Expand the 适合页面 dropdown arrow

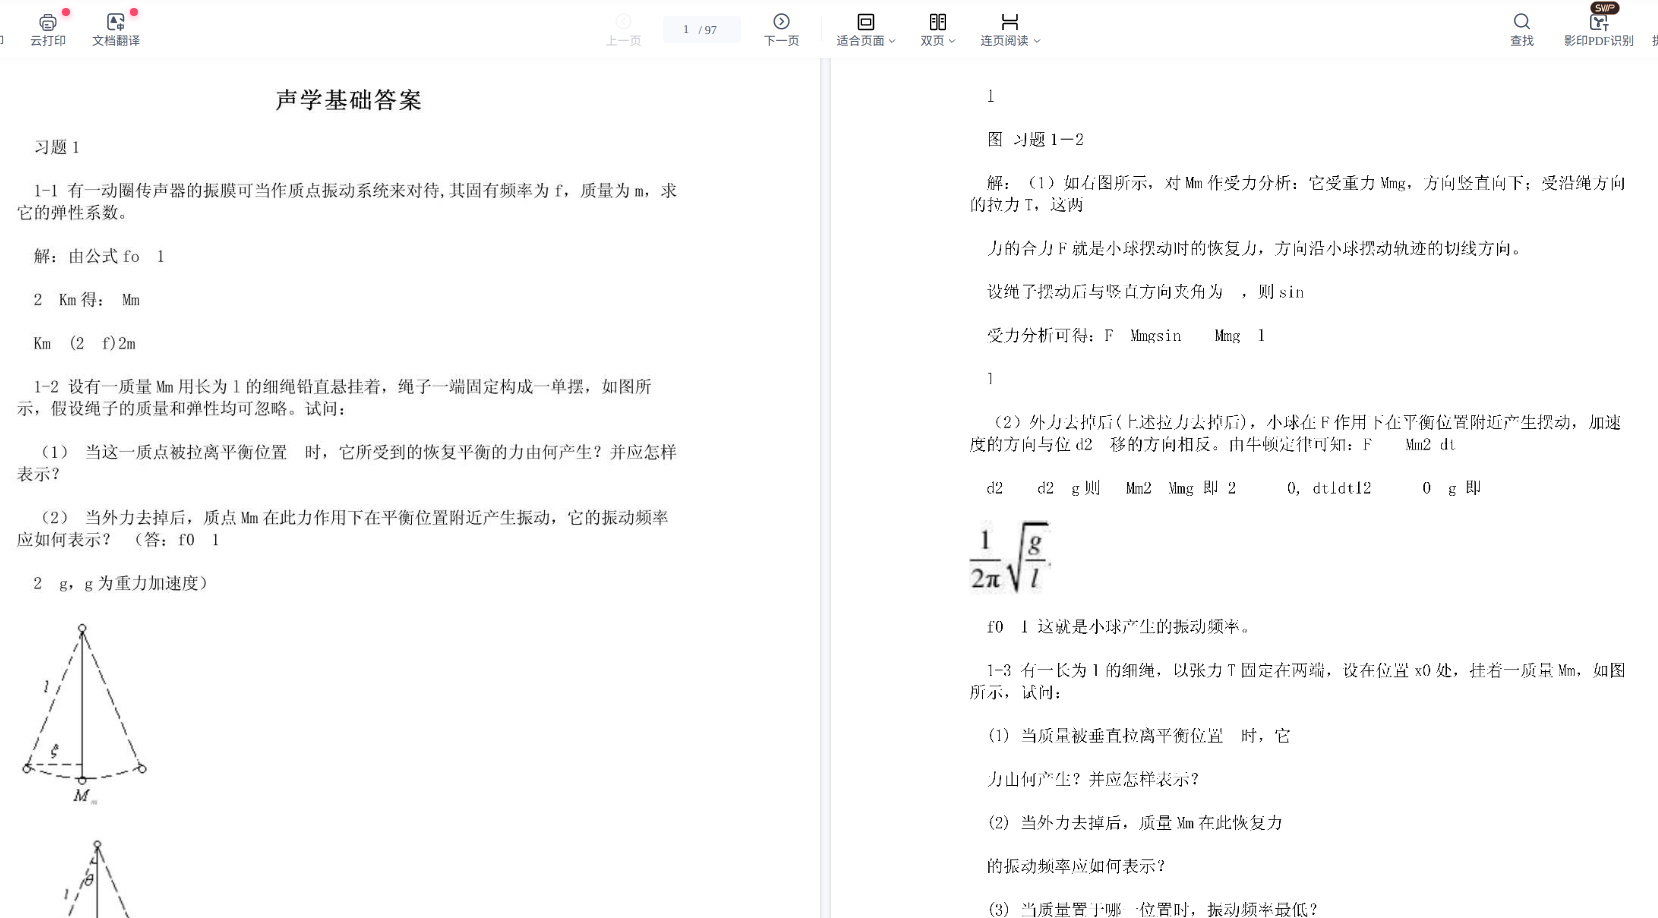click(x=892, y=41)
